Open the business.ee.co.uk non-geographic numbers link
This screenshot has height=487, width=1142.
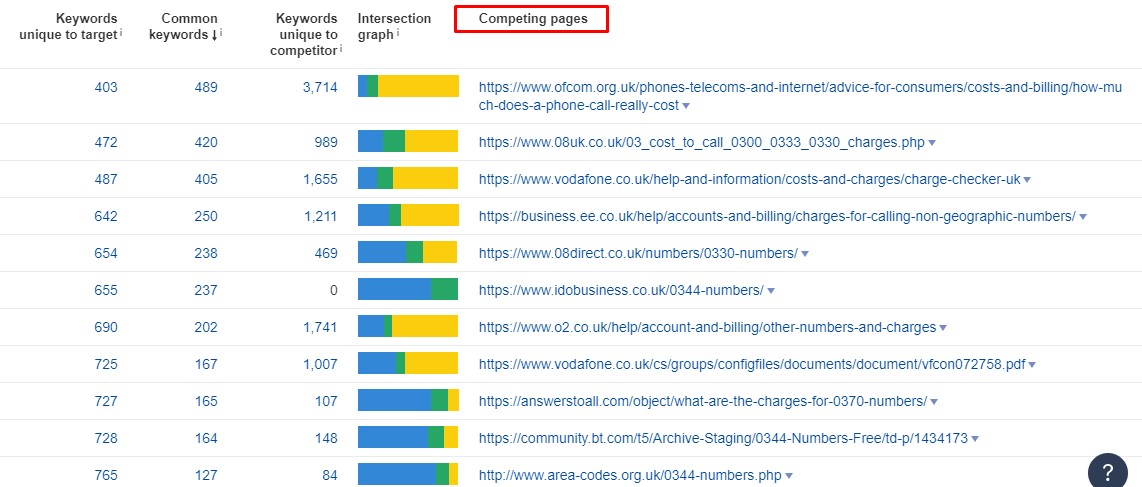777,216
